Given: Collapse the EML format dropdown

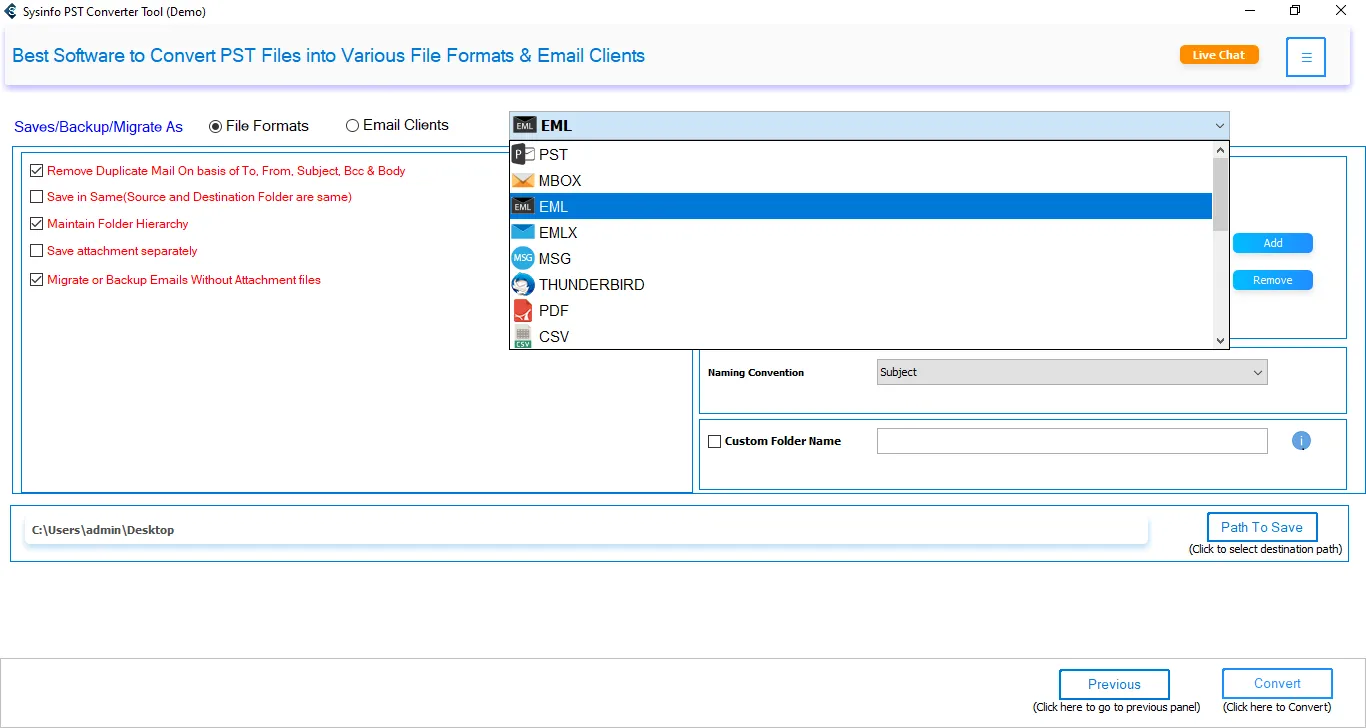Looking at the screenshot, I should tap(1219, 126).
